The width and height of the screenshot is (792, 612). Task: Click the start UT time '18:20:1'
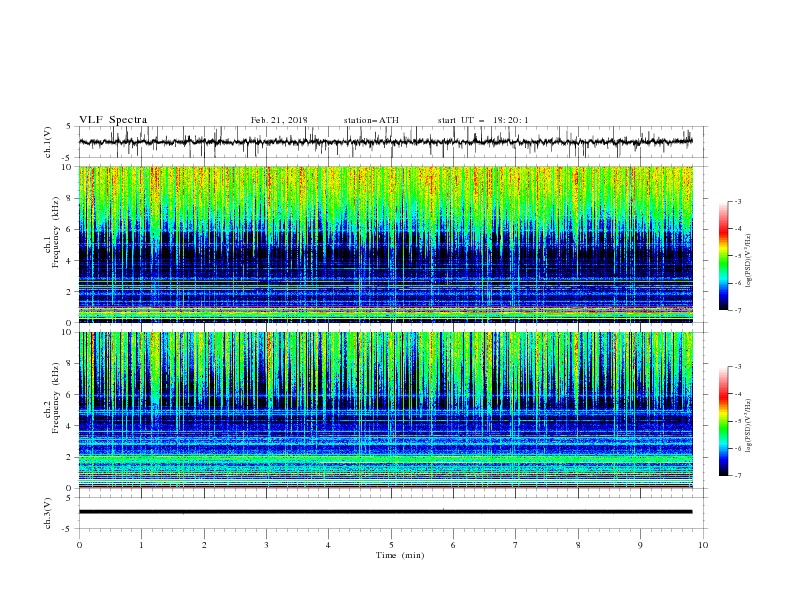click(511, 120)
